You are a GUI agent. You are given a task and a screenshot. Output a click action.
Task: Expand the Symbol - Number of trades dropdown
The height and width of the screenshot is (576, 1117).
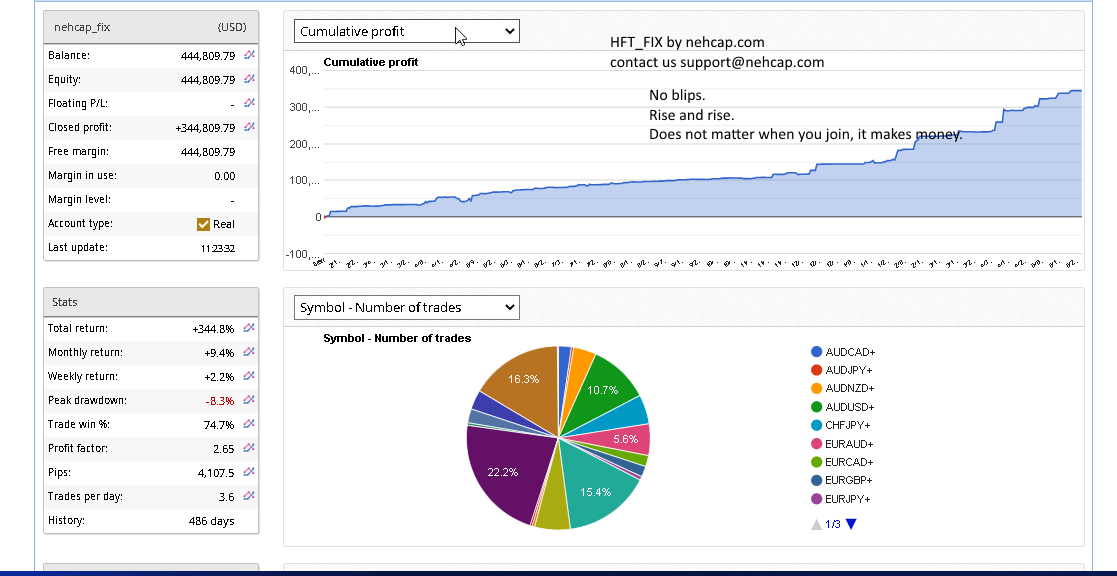[406, 307]
